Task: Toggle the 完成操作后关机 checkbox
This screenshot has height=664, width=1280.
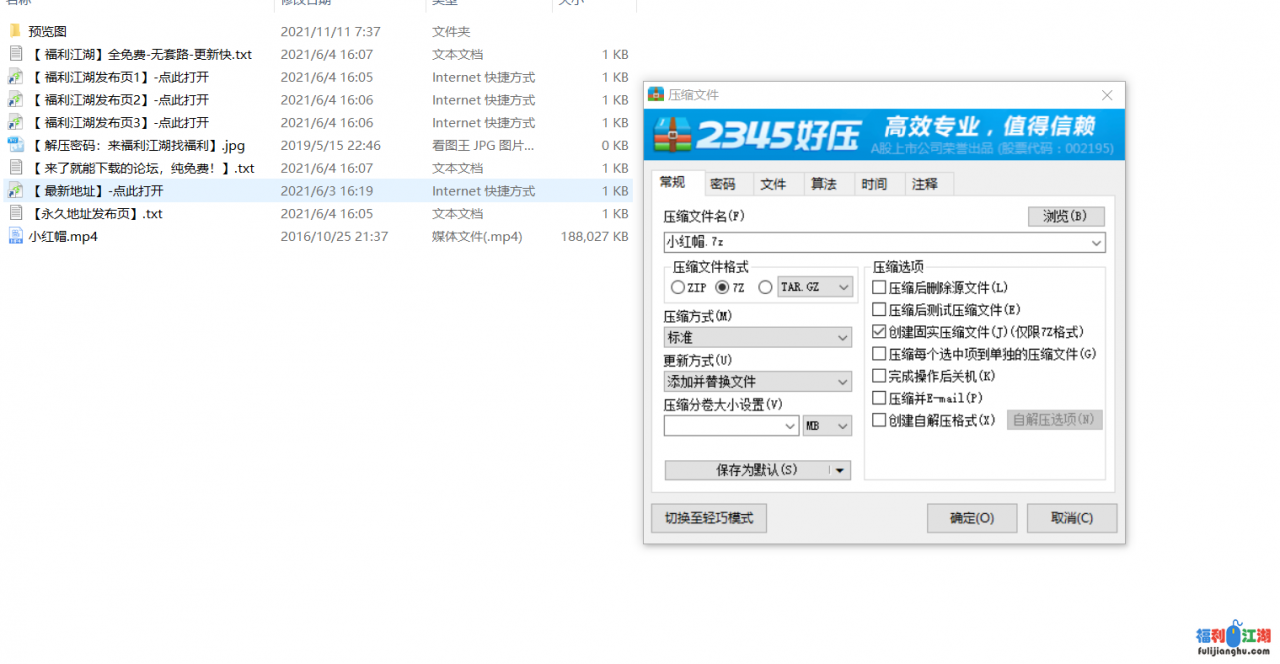Action: click(x=879, y=376)
